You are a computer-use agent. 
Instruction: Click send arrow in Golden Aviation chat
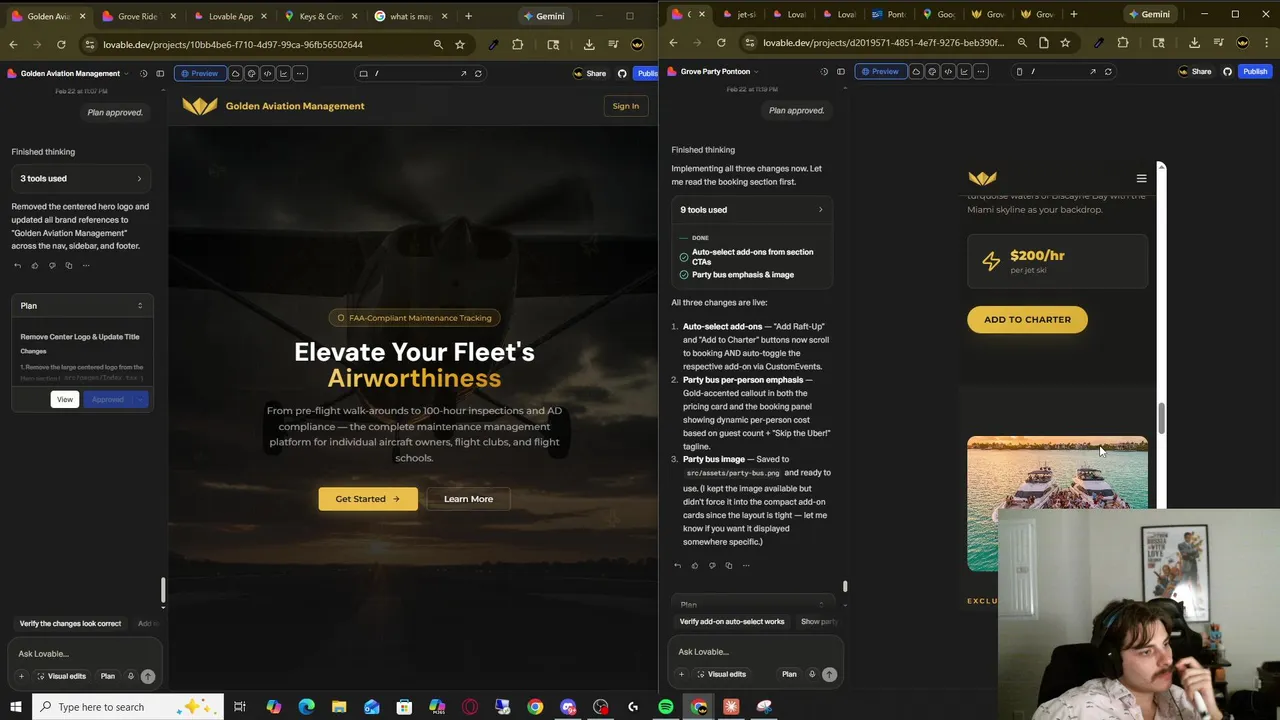click(148, 676)
